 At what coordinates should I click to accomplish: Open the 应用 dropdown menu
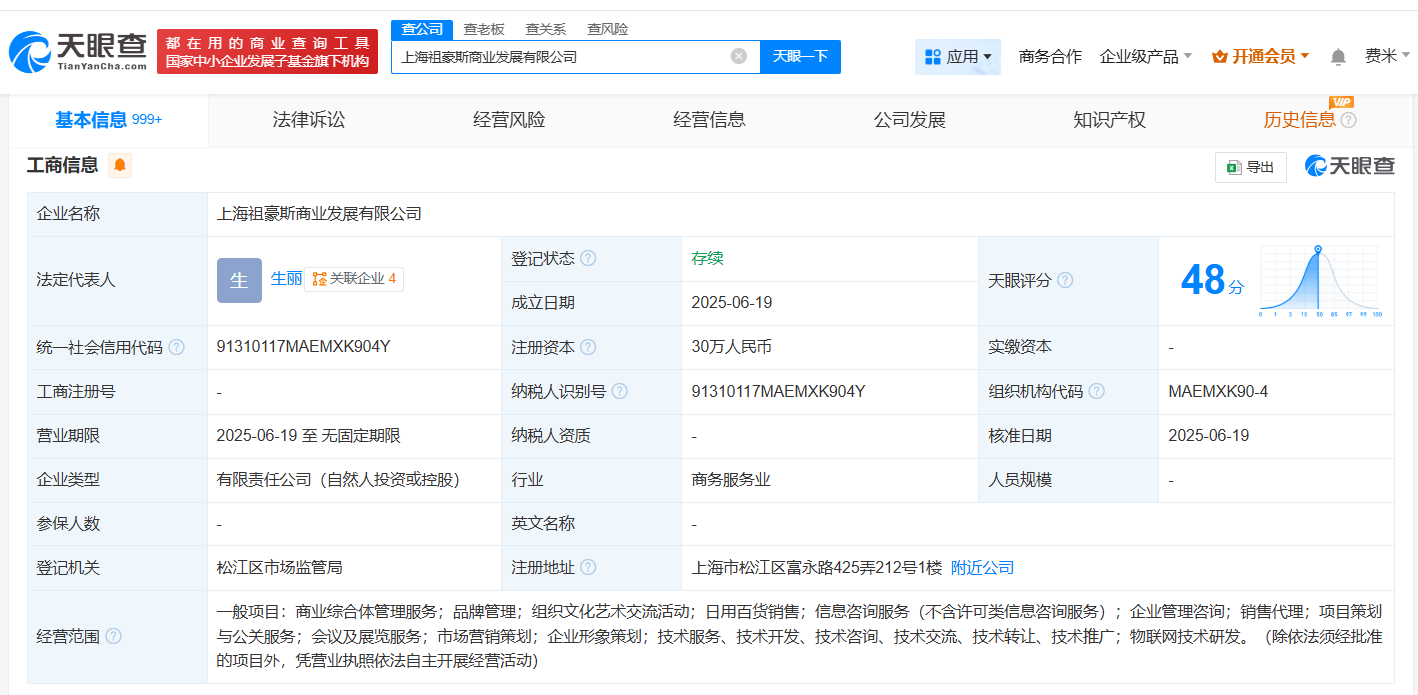[x=958, y=57]
